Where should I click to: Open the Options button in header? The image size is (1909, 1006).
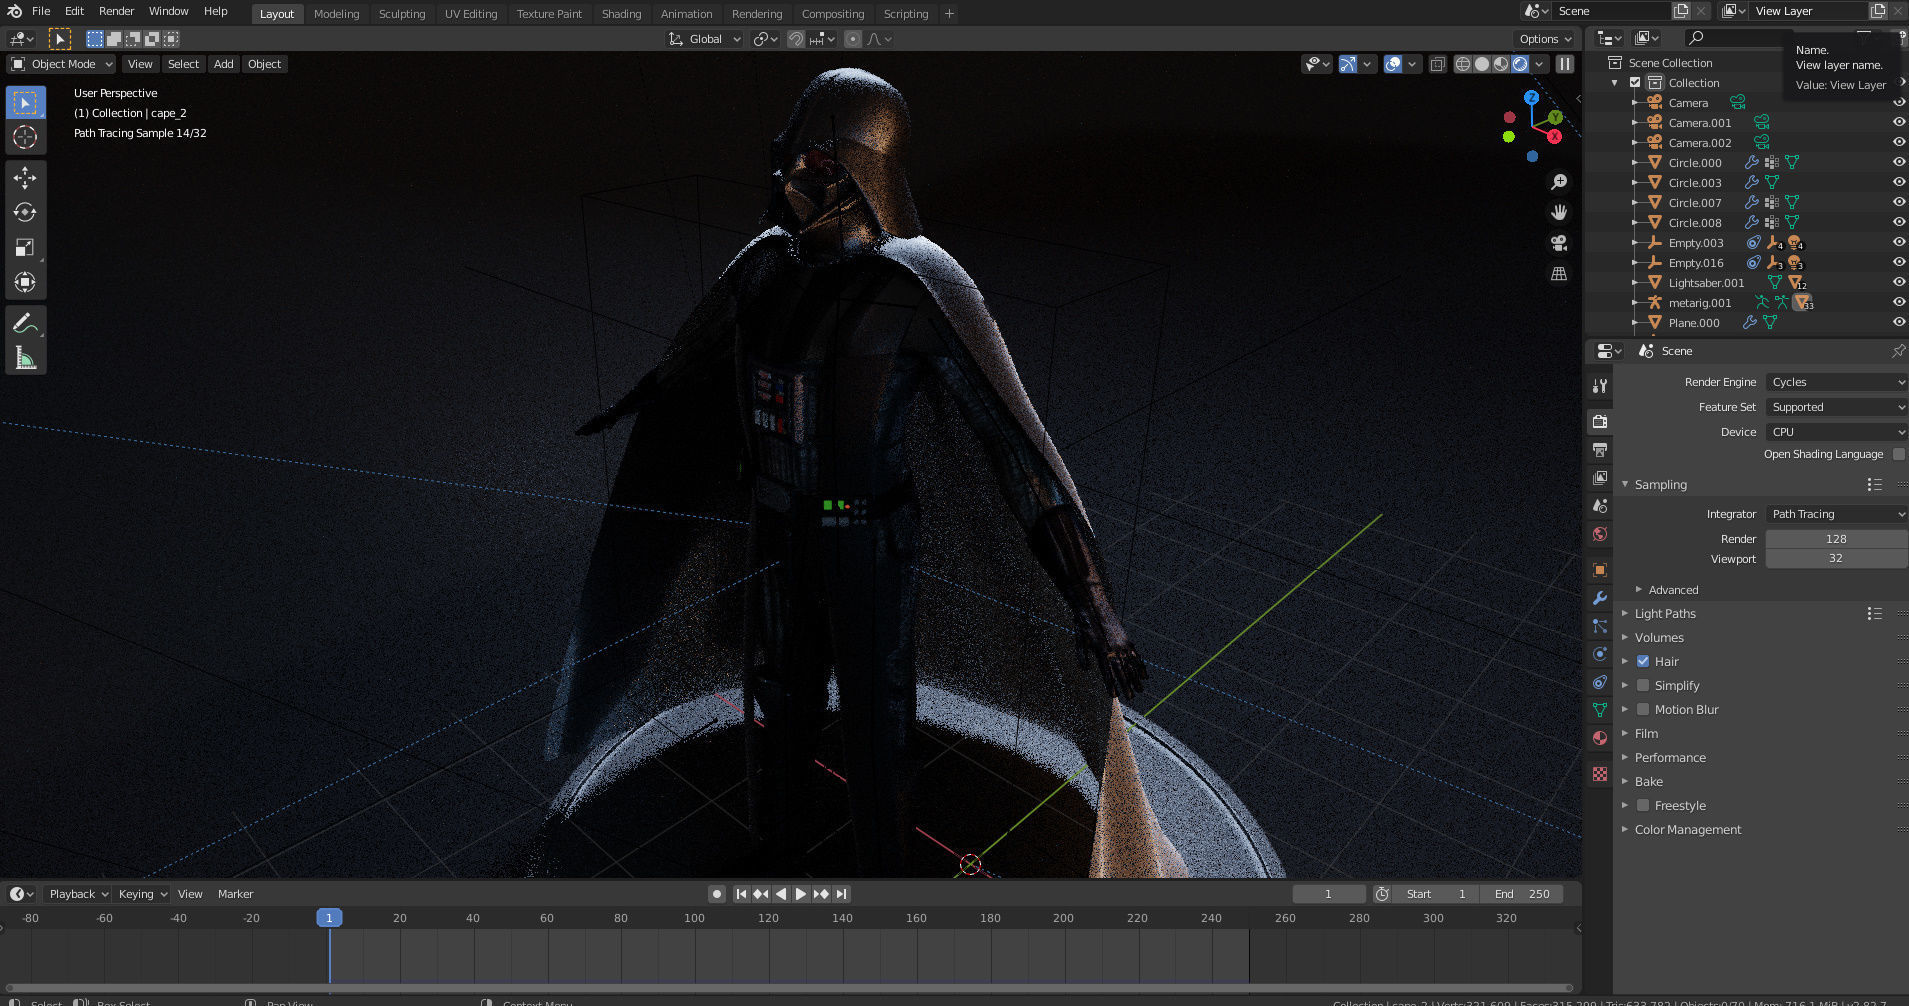(1545, 39)
